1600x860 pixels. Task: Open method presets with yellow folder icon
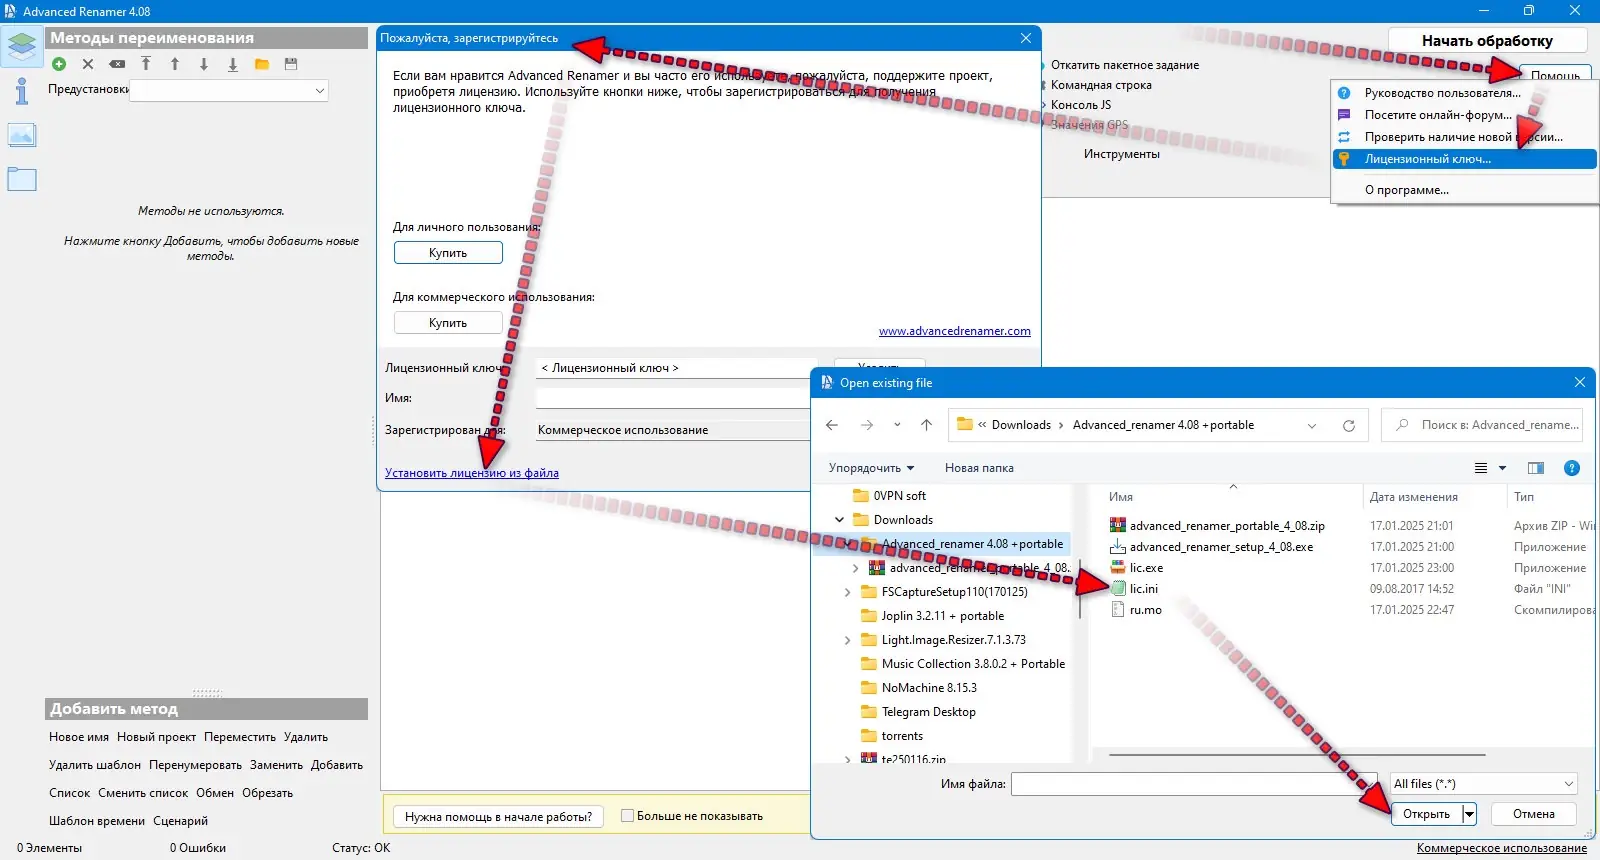[262, 64]
